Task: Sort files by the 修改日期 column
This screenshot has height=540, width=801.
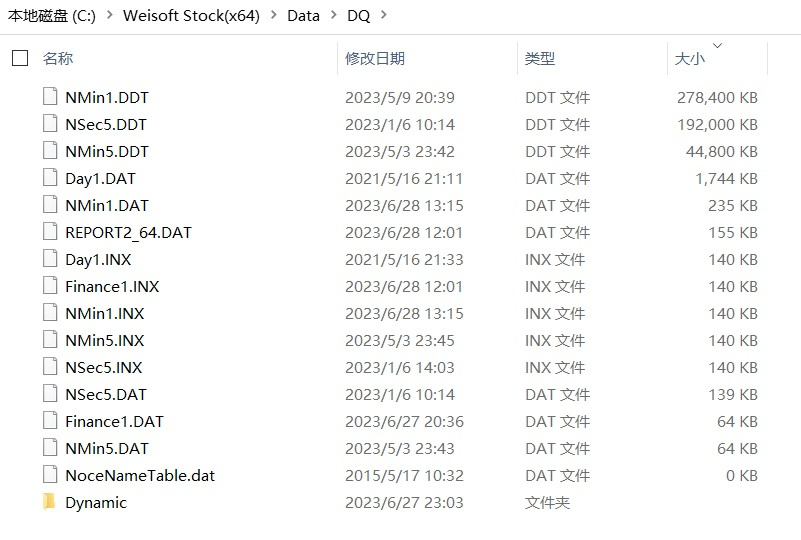Action: (x=375, y=59)
